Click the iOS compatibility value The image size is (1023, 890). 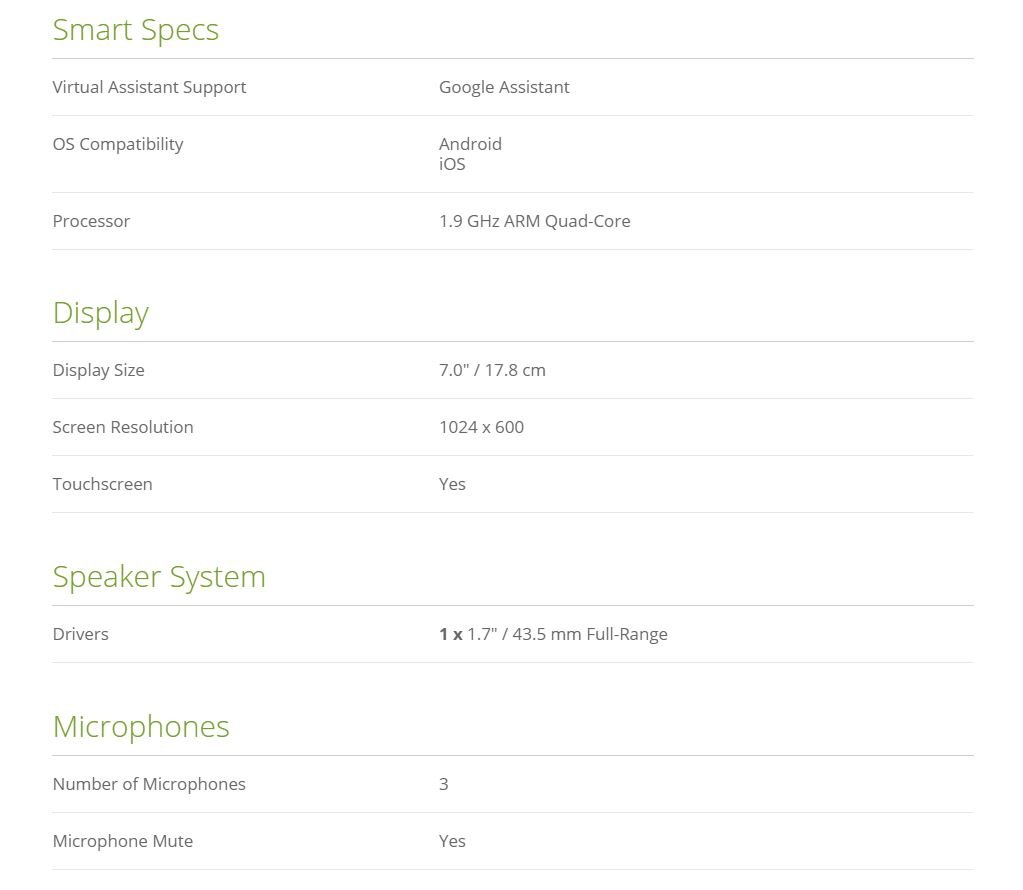click(452, 164)
